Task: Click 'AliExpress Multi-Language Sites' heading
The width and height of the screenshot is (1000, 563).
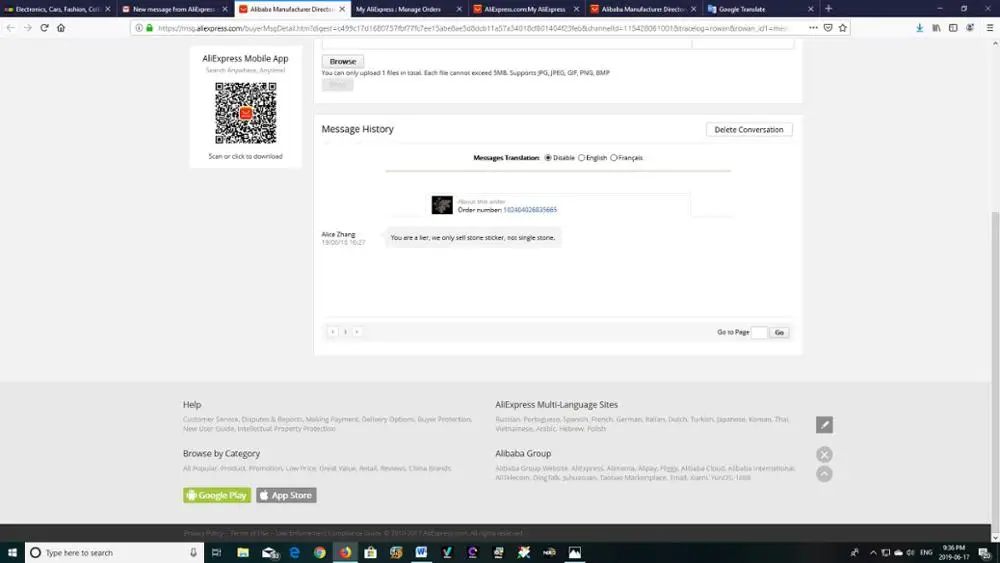Action: point(556,404)
